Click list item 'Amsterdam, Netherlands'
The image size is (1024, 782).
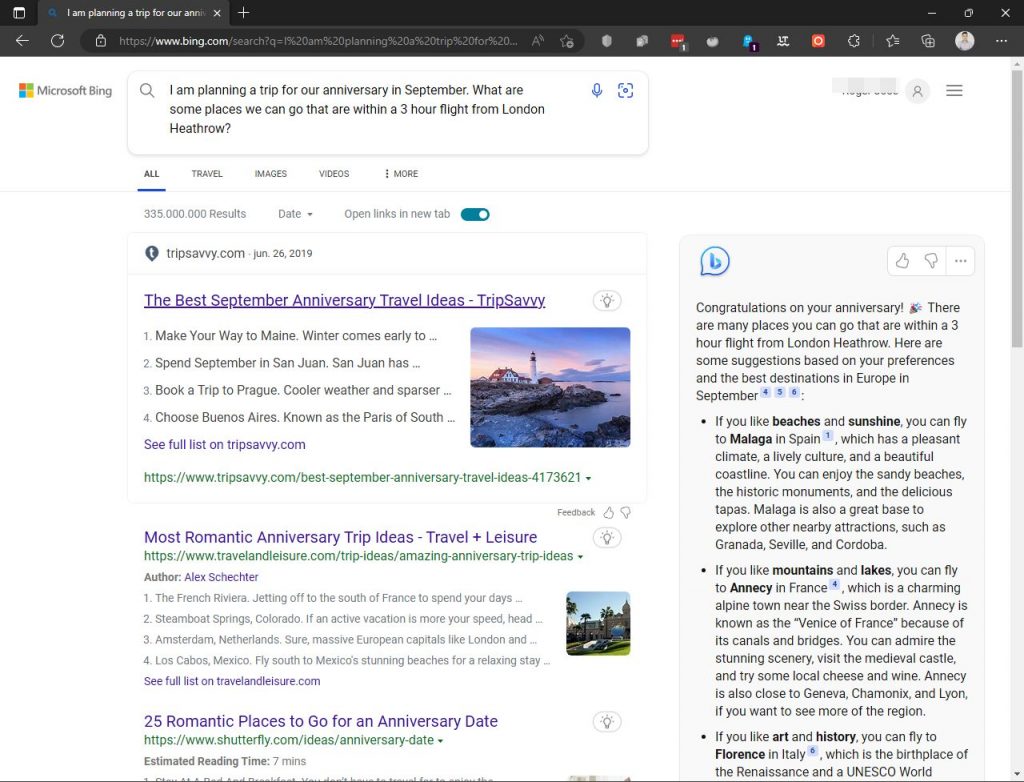[x=345, y=640]
